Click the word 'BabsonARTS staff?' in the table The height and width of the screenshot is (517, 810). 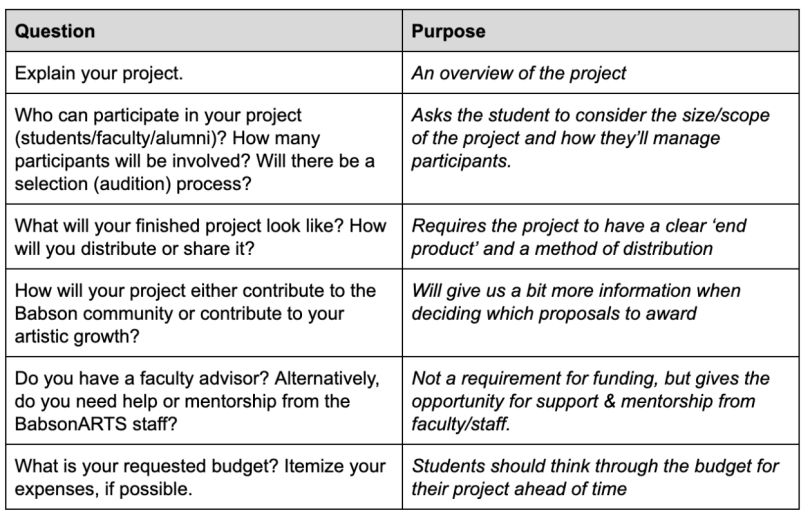pyautogui.click(x=96, y=424)
